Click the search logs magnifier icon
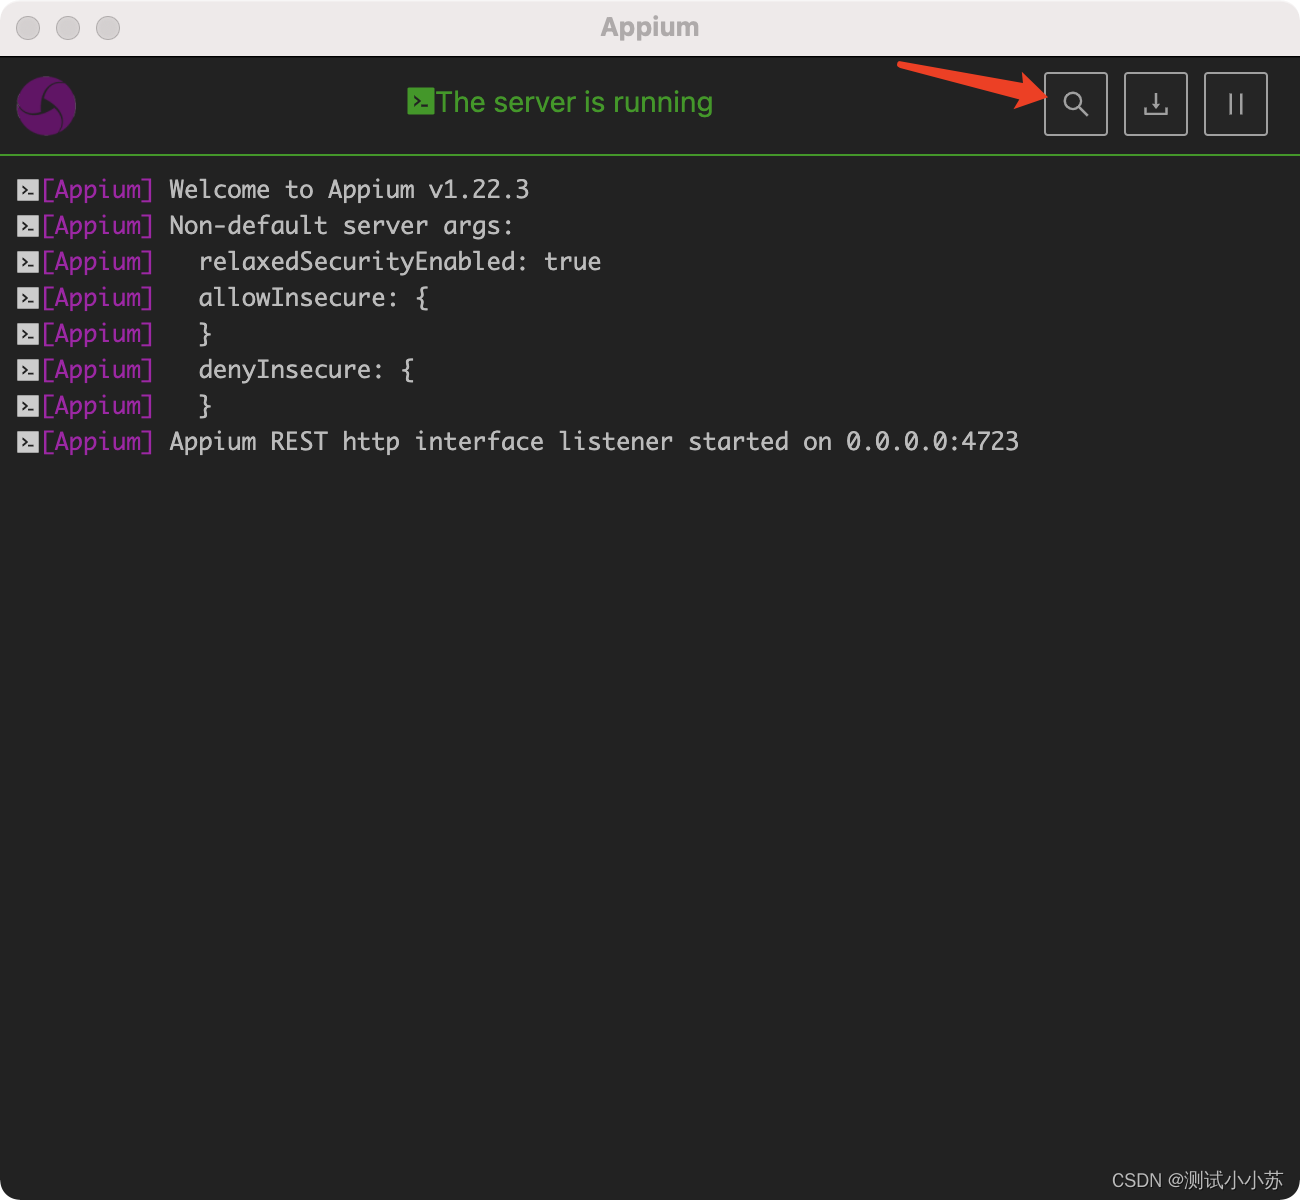1300x1200 pixels. [1076, 104]
